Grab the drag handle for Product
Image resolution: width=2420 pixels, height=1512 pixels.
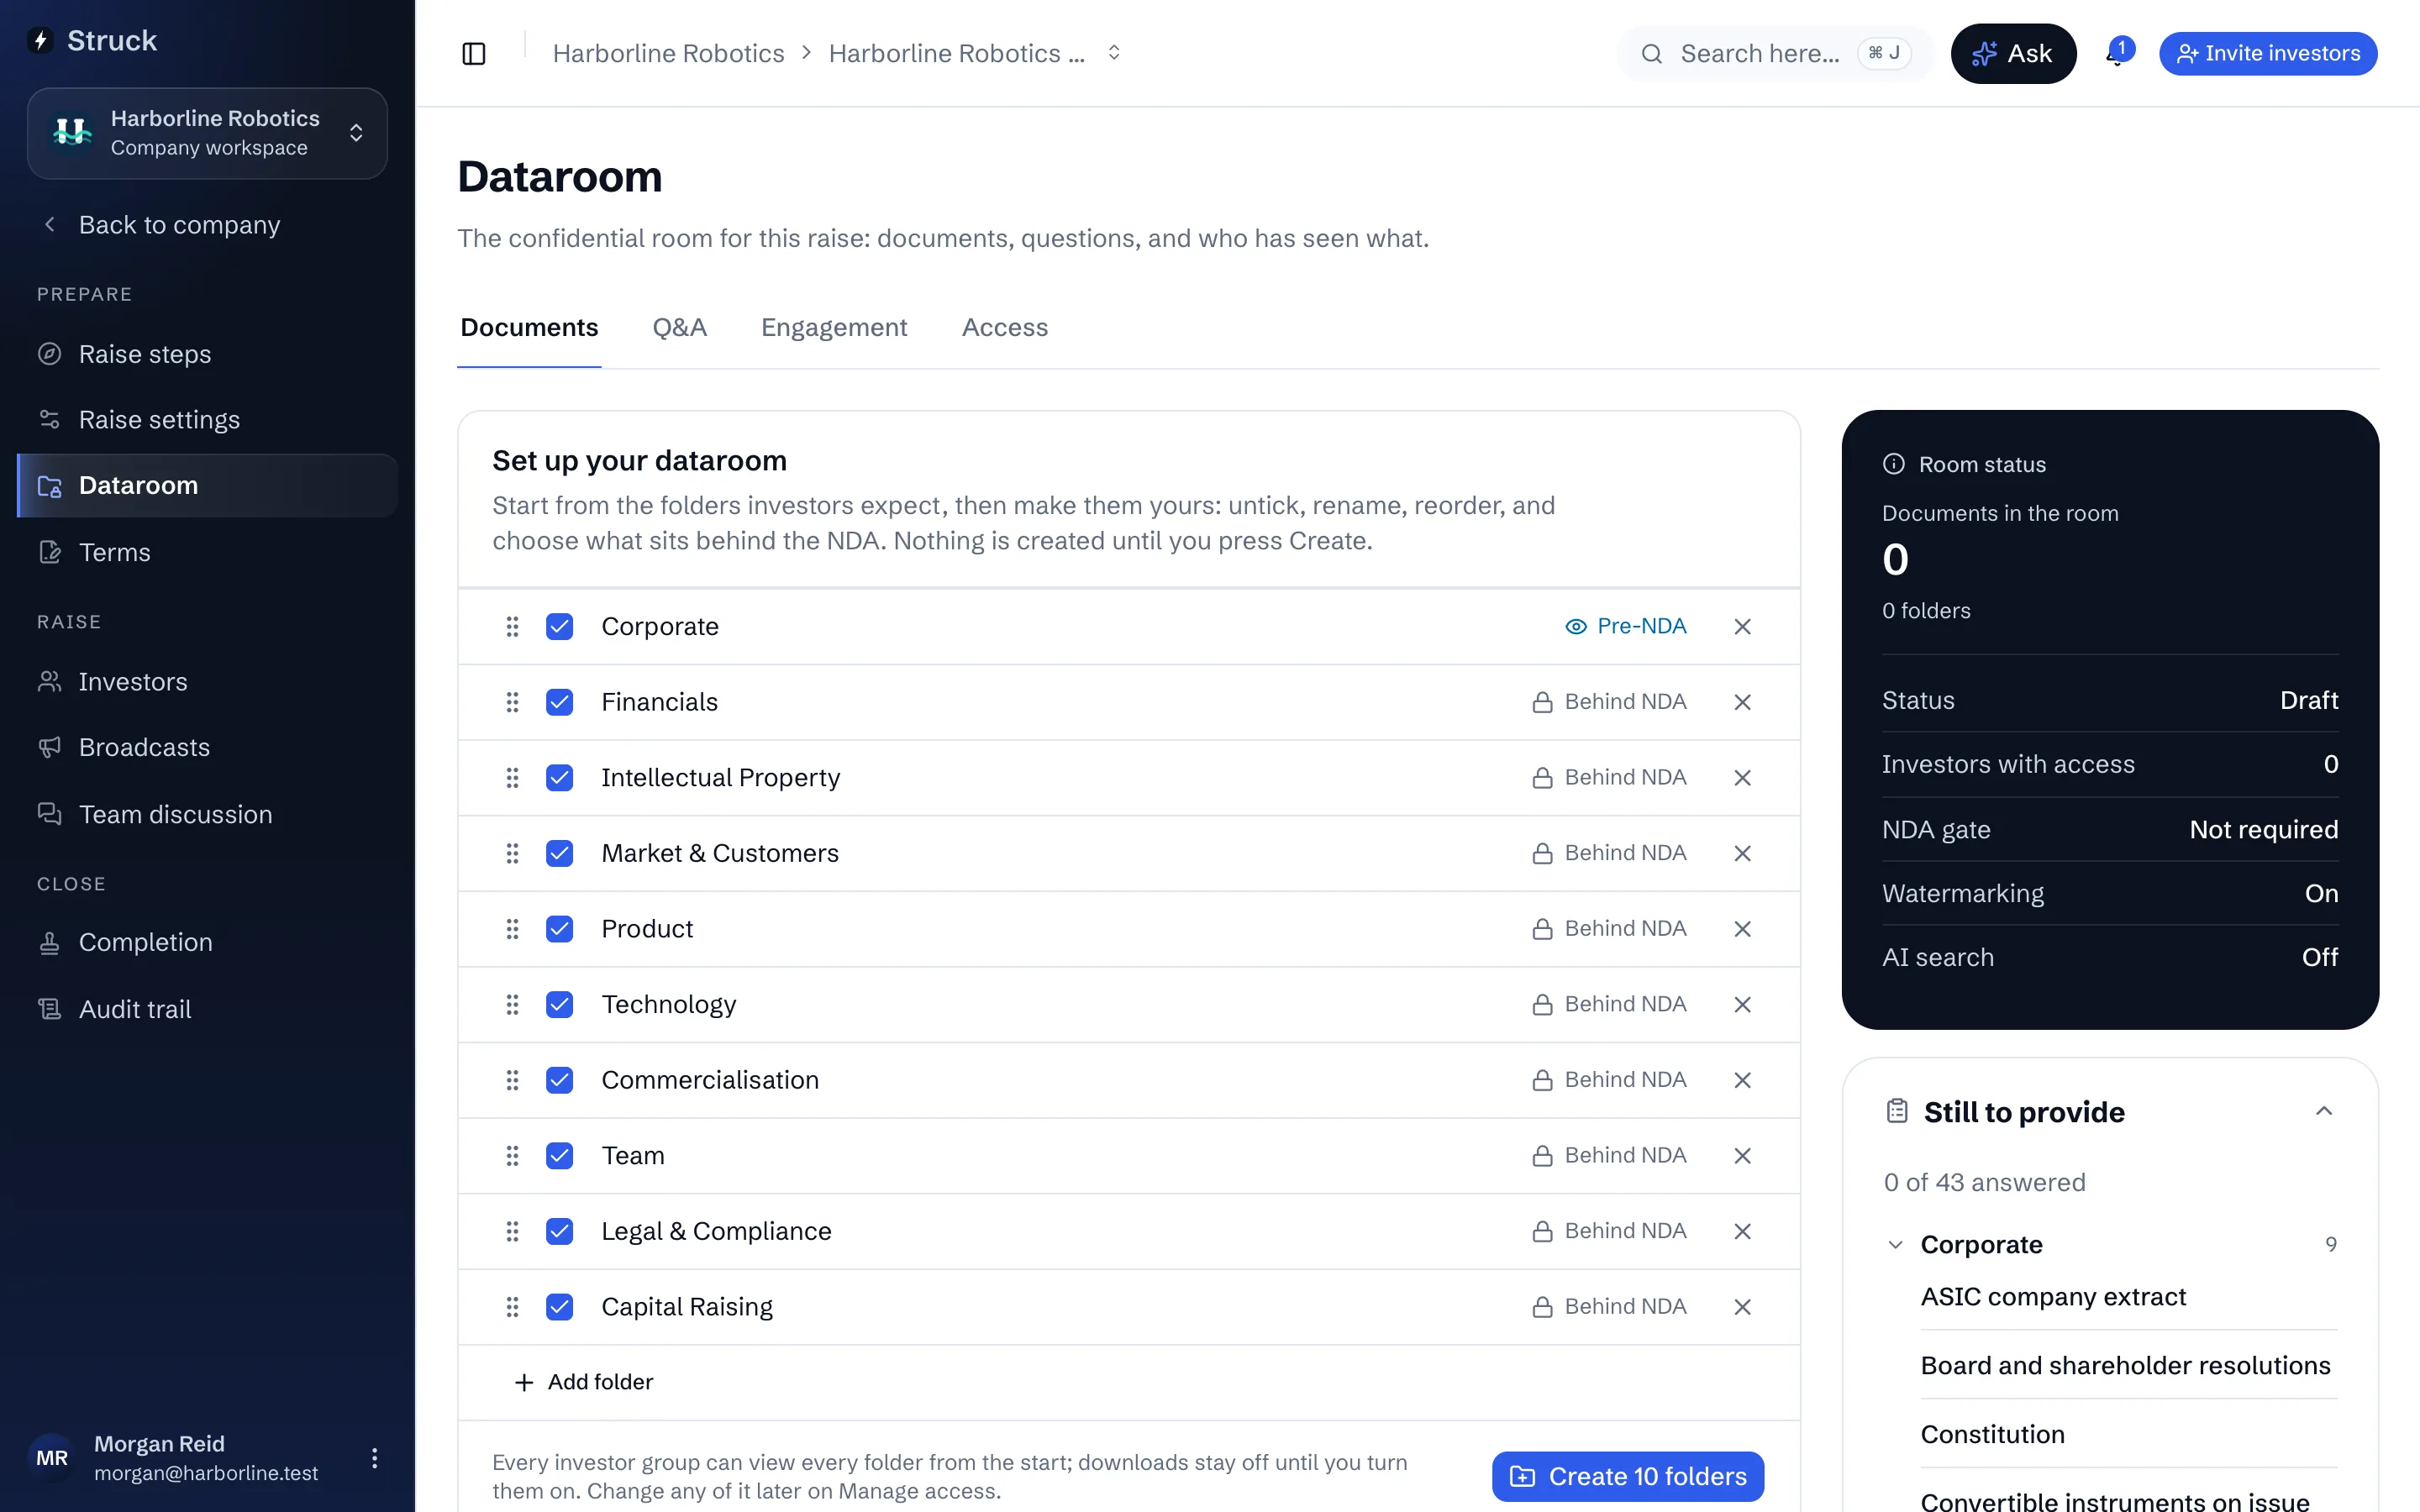tap(512, 929)
